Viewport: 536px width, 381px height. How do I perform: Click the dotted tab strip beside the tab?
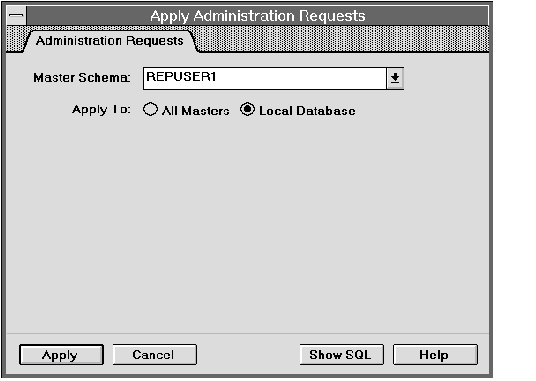click(x=343, y=38)
